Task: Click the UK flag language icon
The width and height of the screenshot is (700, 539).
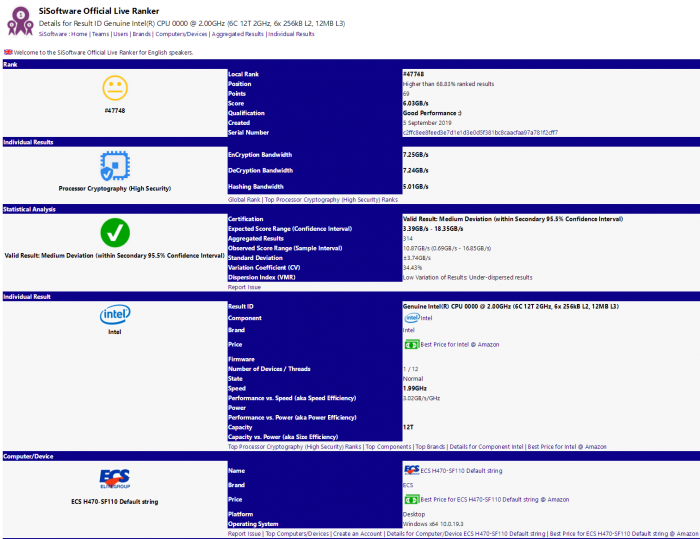Action: tap(8, 51)
